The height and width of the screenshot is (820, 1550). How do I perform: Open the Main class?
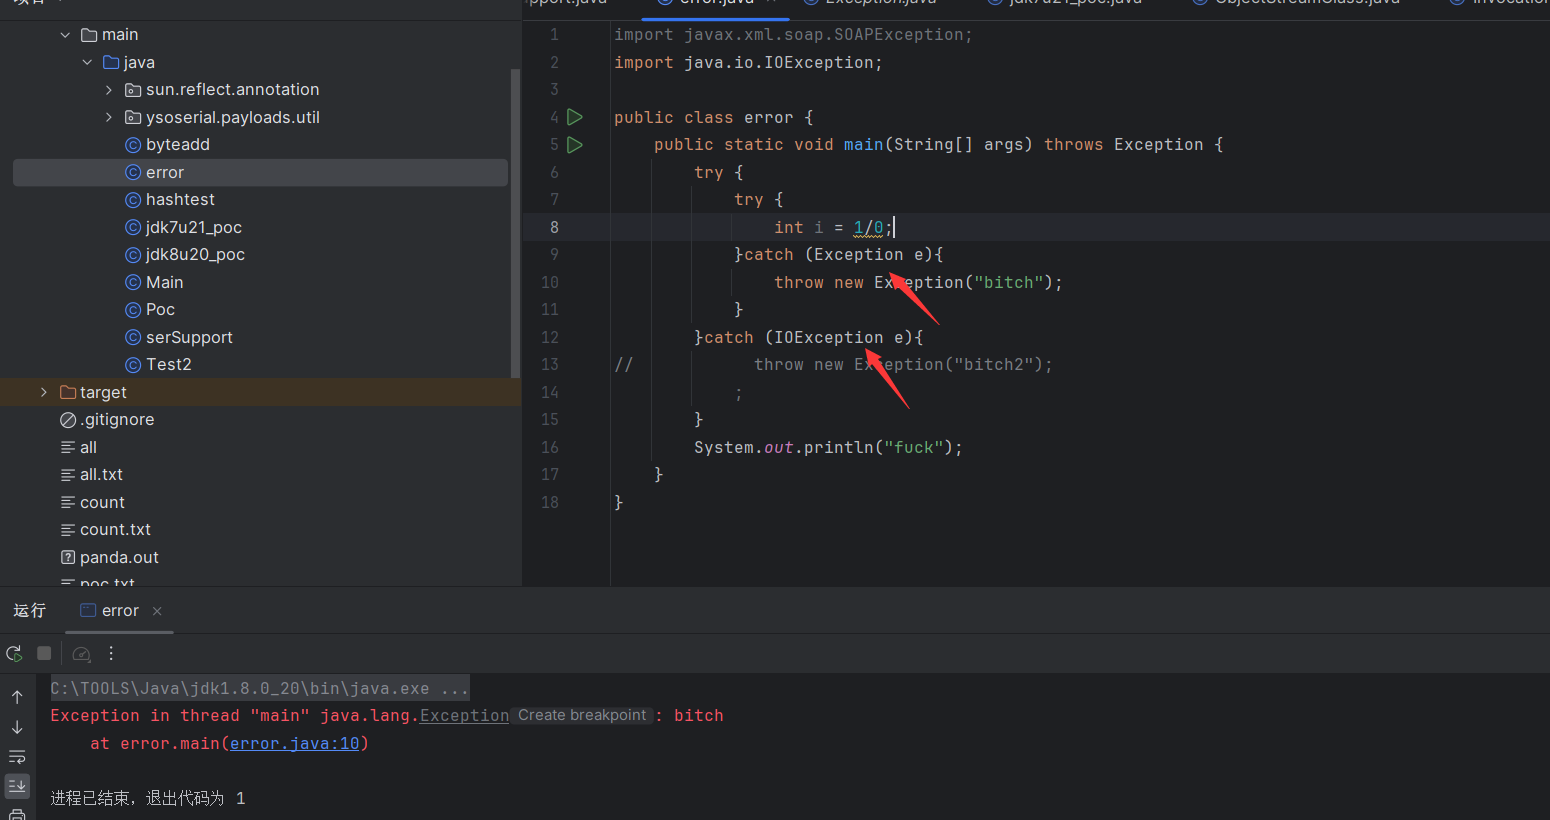(x=165, y=282)
